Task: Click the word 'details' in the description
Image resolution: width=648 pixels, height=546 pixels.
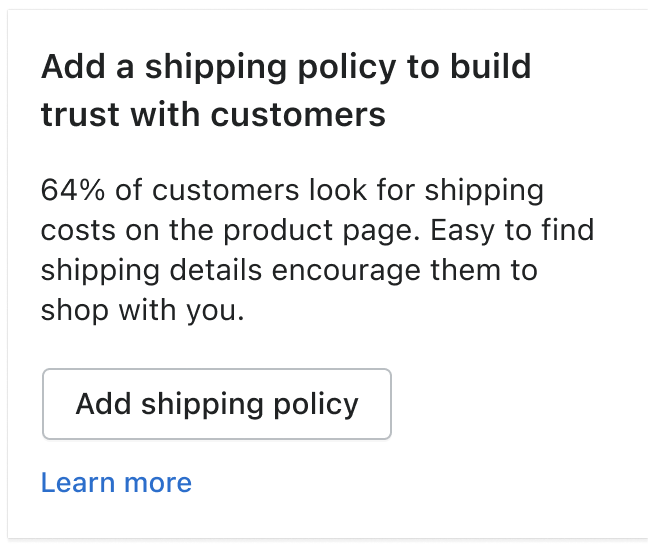Action: [216, 270]
